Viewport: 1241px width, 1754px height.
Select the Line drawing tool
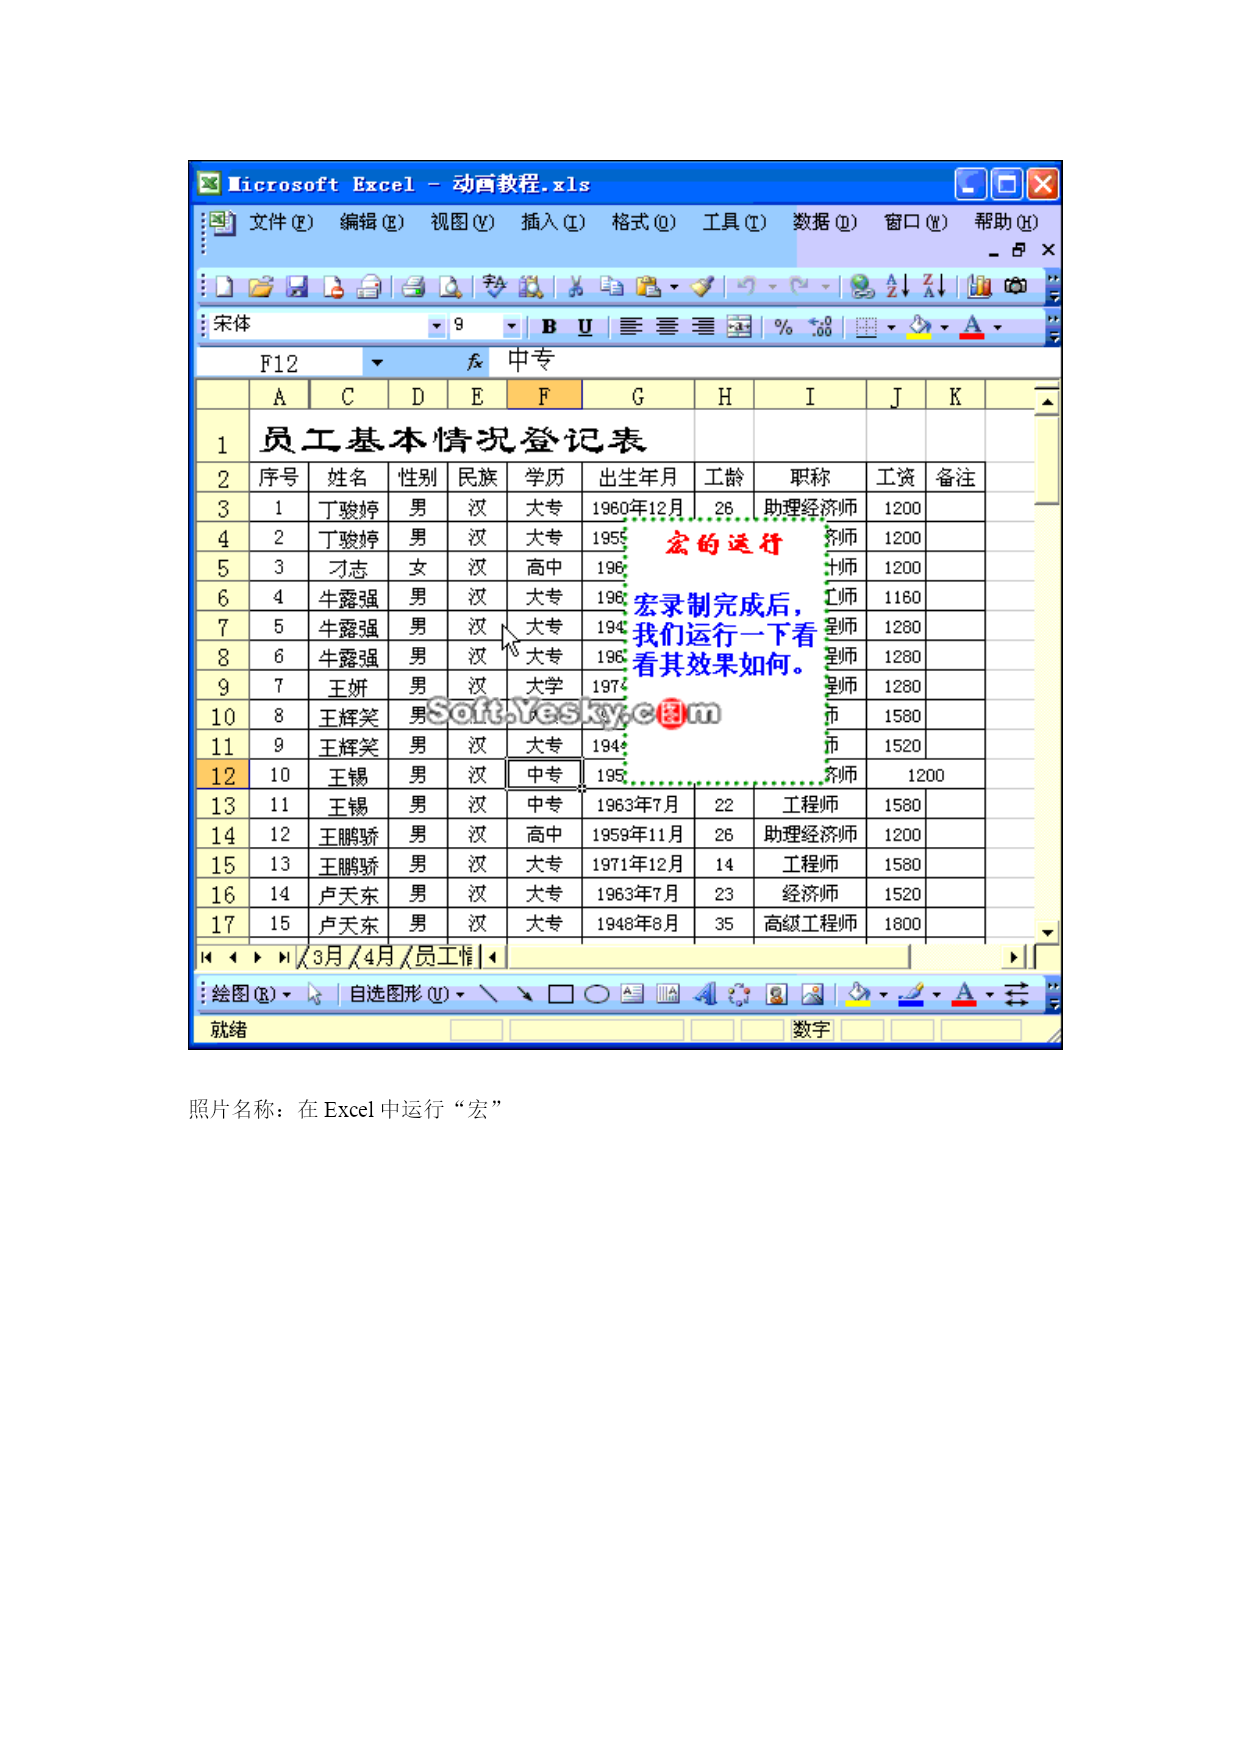coord(488,994)
